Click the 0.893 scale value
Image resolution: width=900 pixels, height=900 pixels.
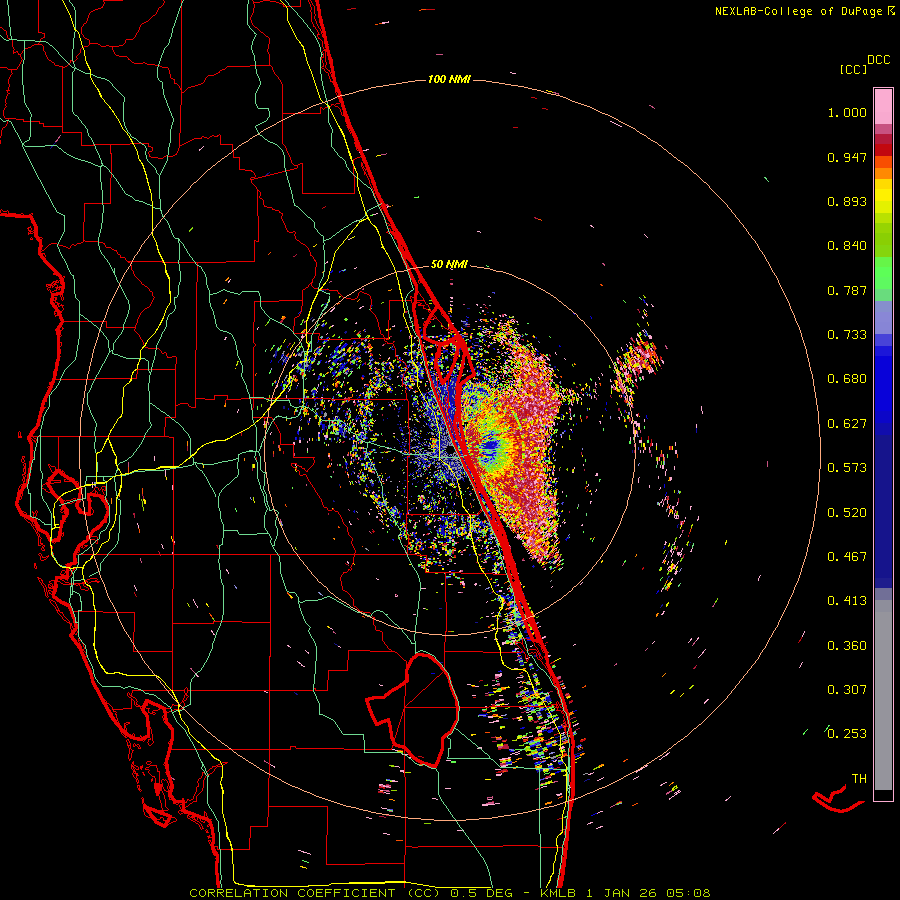pyautogui.click(x=847, y=201)
